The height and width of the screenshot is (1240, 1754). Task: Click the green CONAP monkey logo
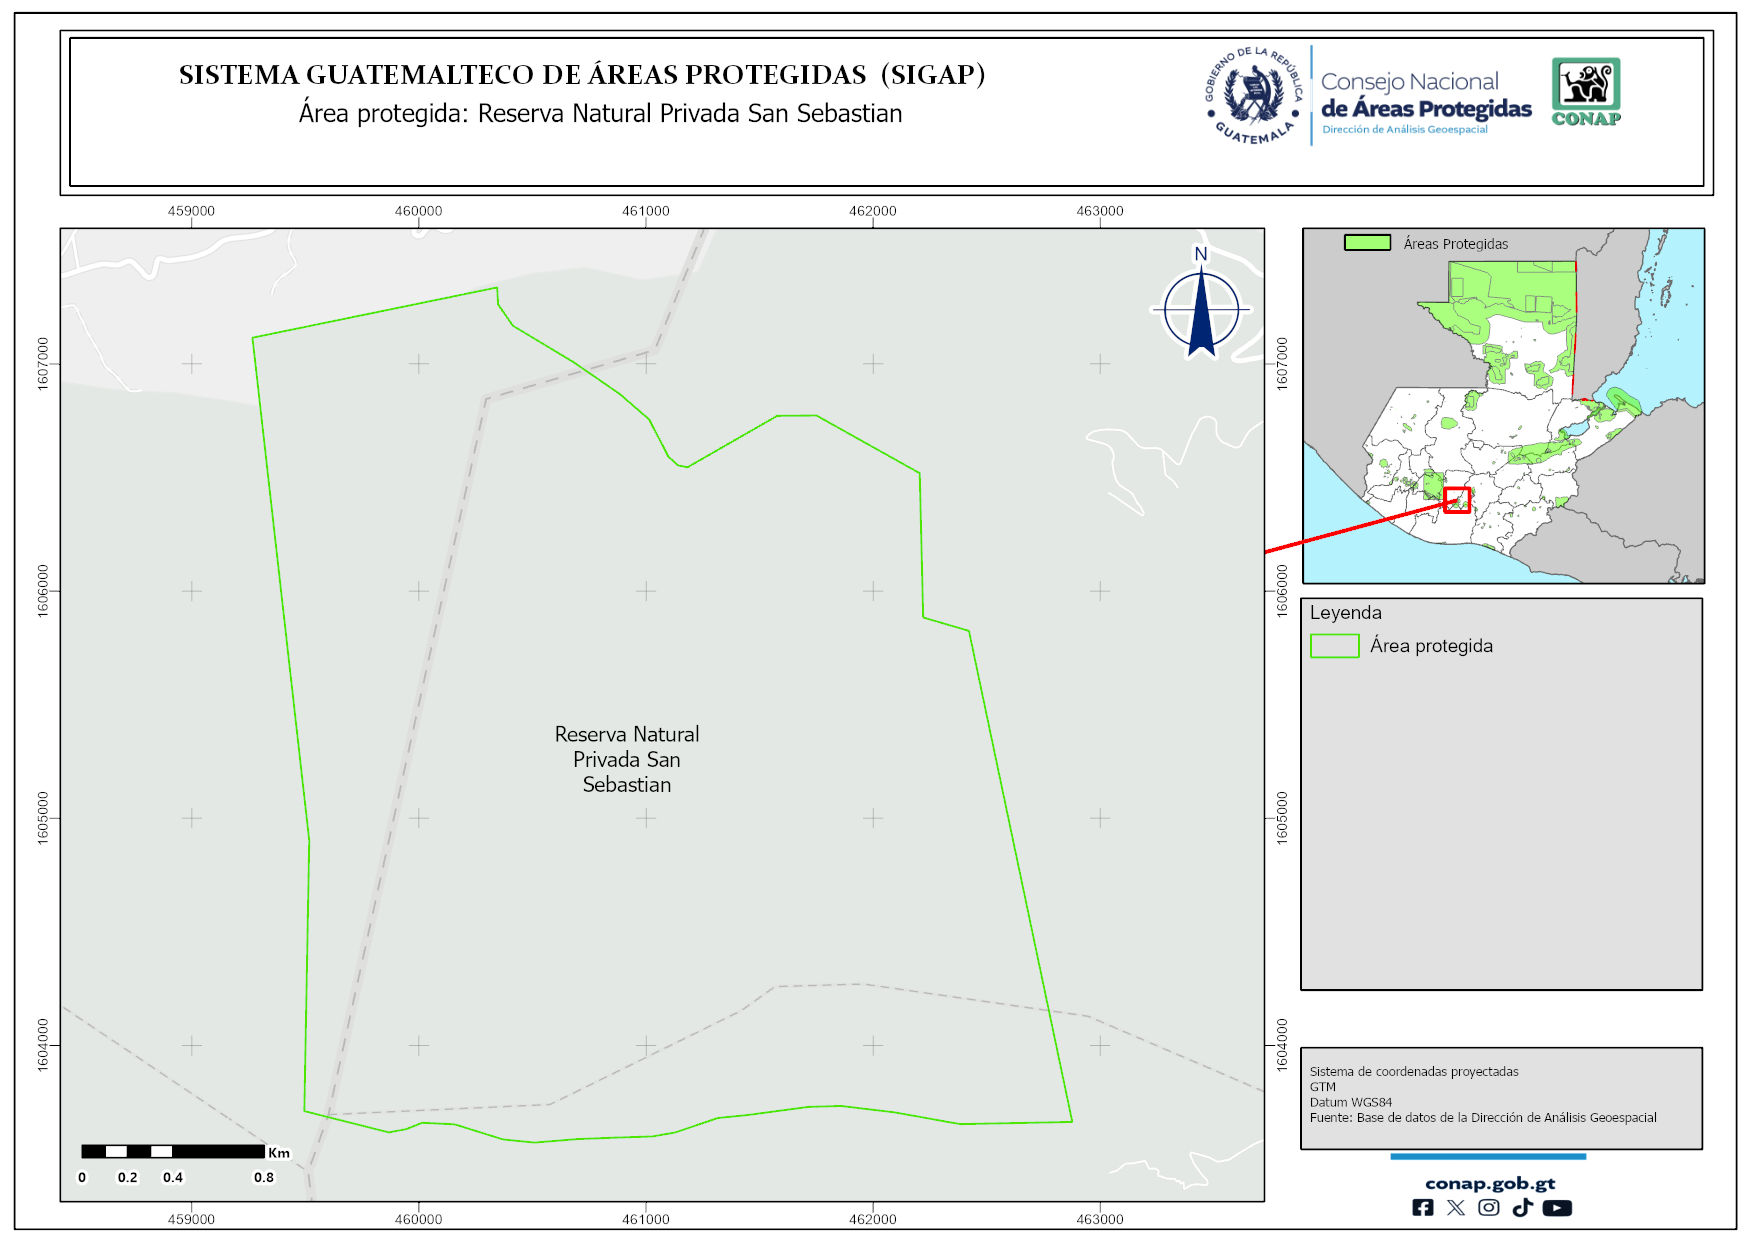[1585, 91]
